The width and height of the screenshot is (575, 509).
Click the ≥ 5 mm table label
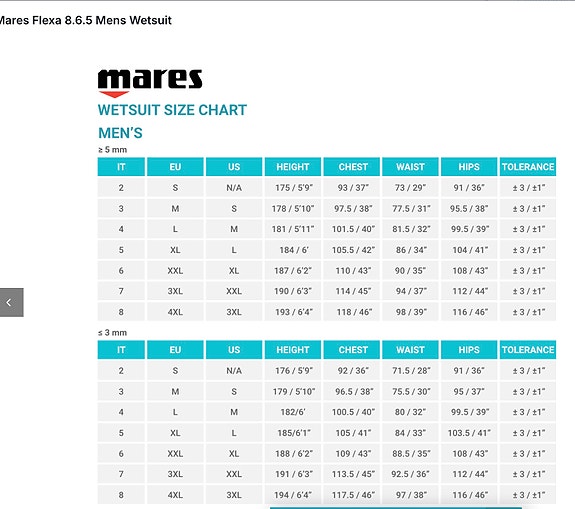[x=113, y=150]
